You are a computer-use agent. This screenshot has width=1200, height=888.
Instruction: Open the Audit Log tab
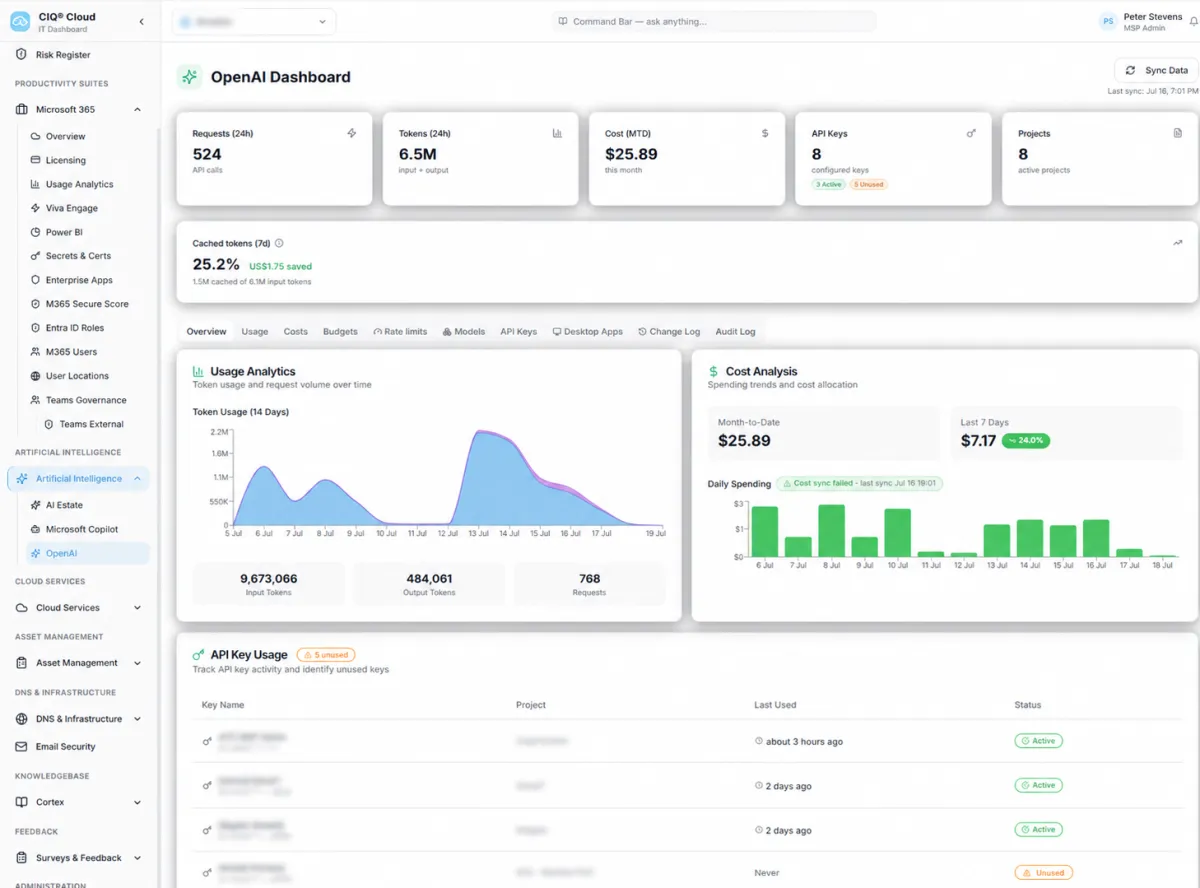coord(735,331)
